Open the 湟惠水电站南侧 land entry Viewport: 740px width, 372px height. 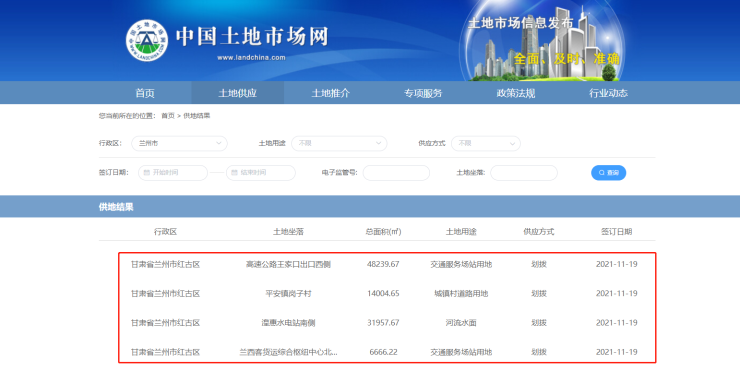click(x=288, y=323)
